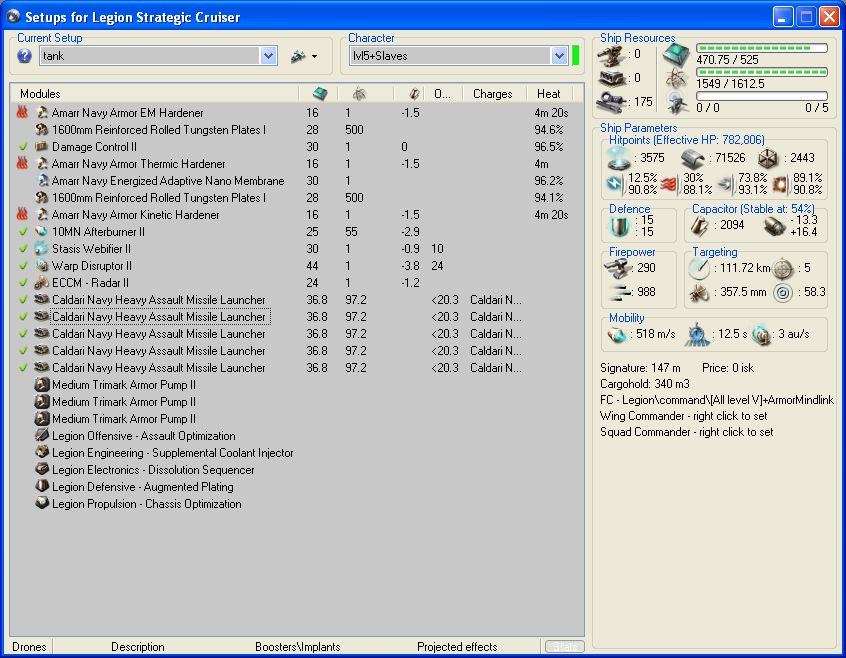Screen dimensions: 846x658
Task: Click the targeting range icon
Action: pyautogui.click(x=700, y=269)
